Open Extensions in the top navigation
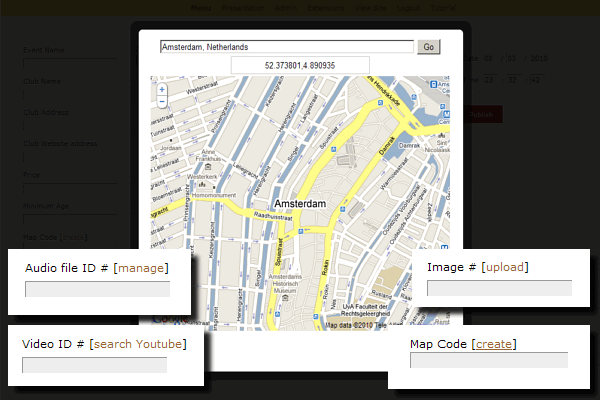 point(326,8)
